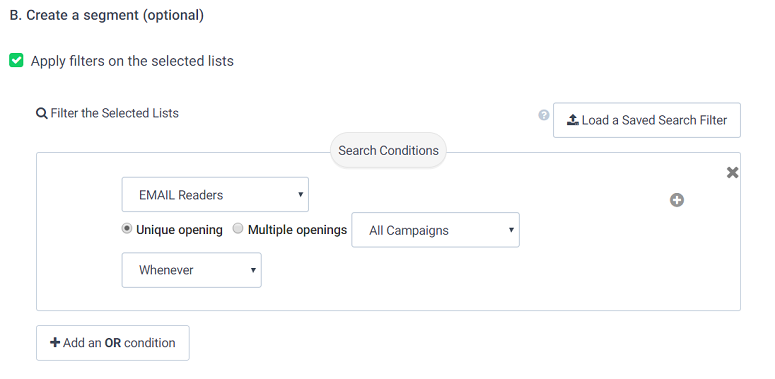Click the magnifier icon beside Filter the Selected Lists
The image size is (775, 379).
pos(42,114)
